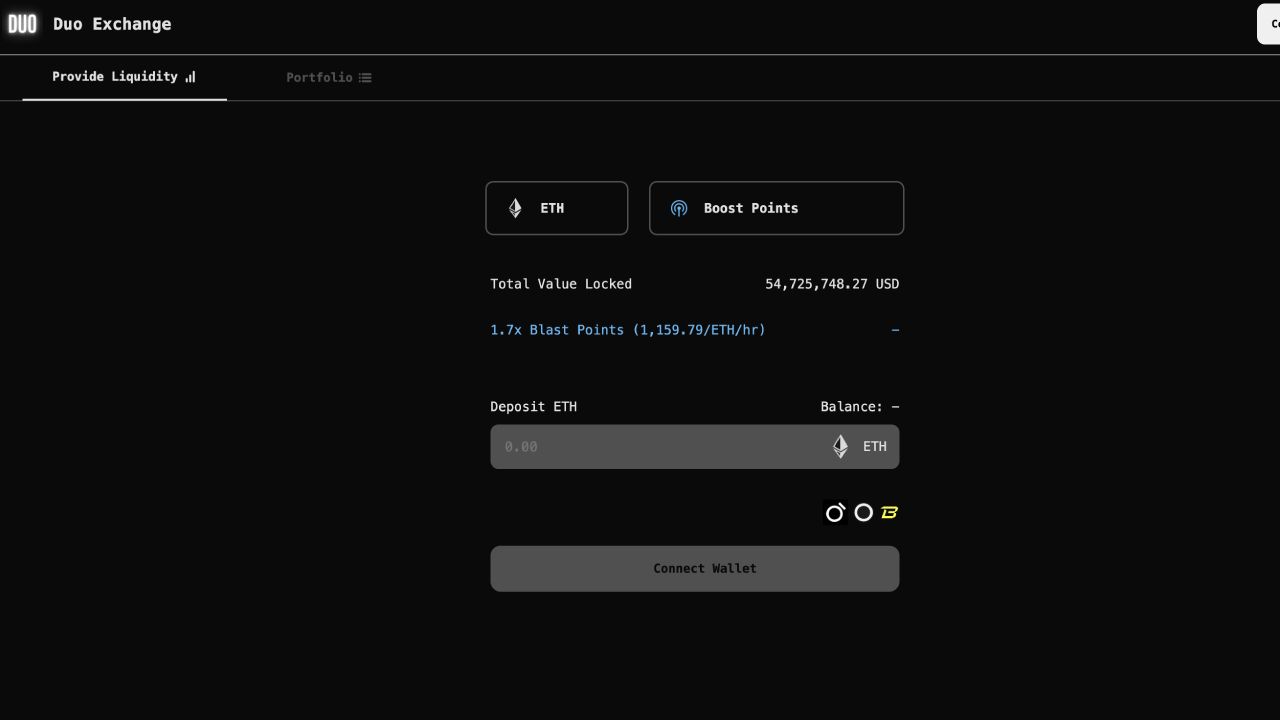The width and height of the screenshot is (1280, 720).
Task: Click the blue signal icon in Boost Points
Action: (679, 208)
